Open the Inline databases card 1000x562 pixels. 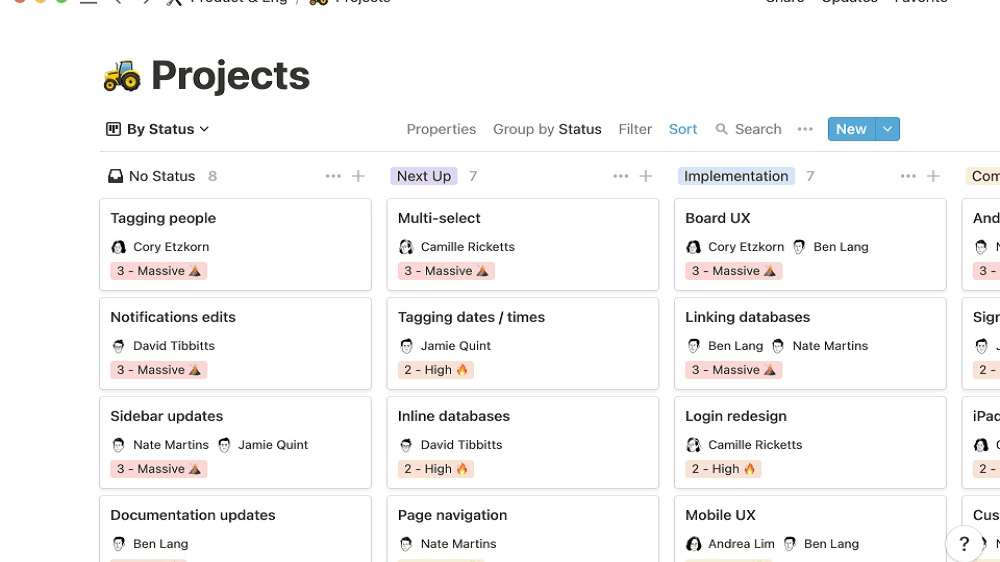tap(522, 442)
